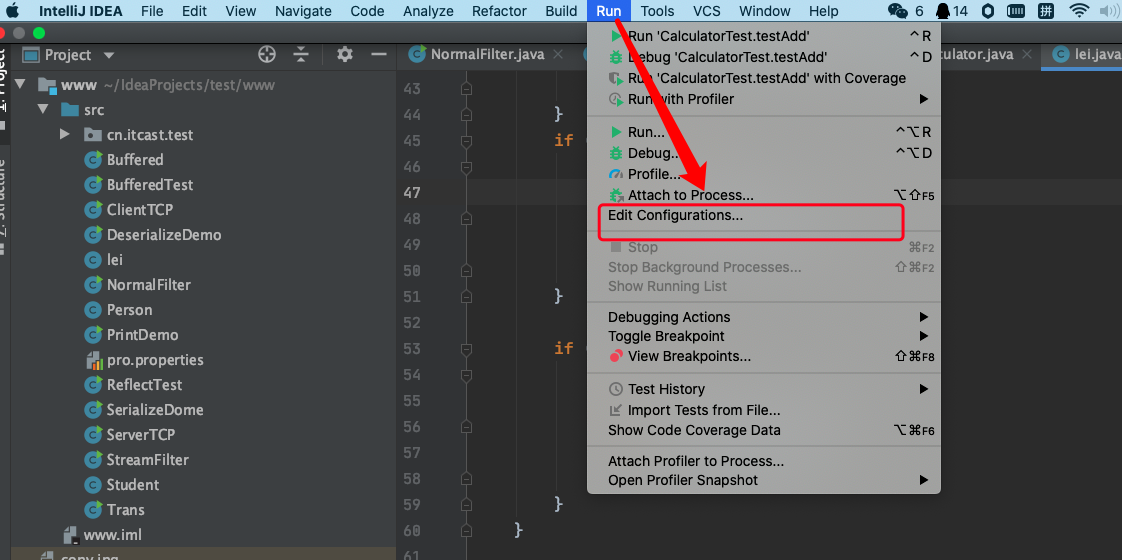Close the NormalFilter.java tab
Image resolution: width=1122 pixels, height=560 pixels.
[x=558, y=54]
